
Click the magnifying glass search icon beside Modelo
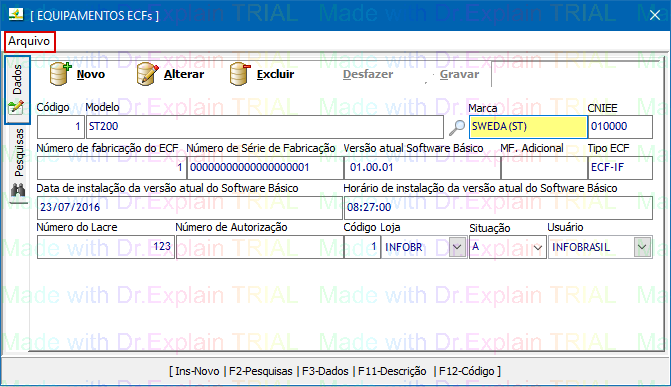pyautogui.click(x=457, y=127)
